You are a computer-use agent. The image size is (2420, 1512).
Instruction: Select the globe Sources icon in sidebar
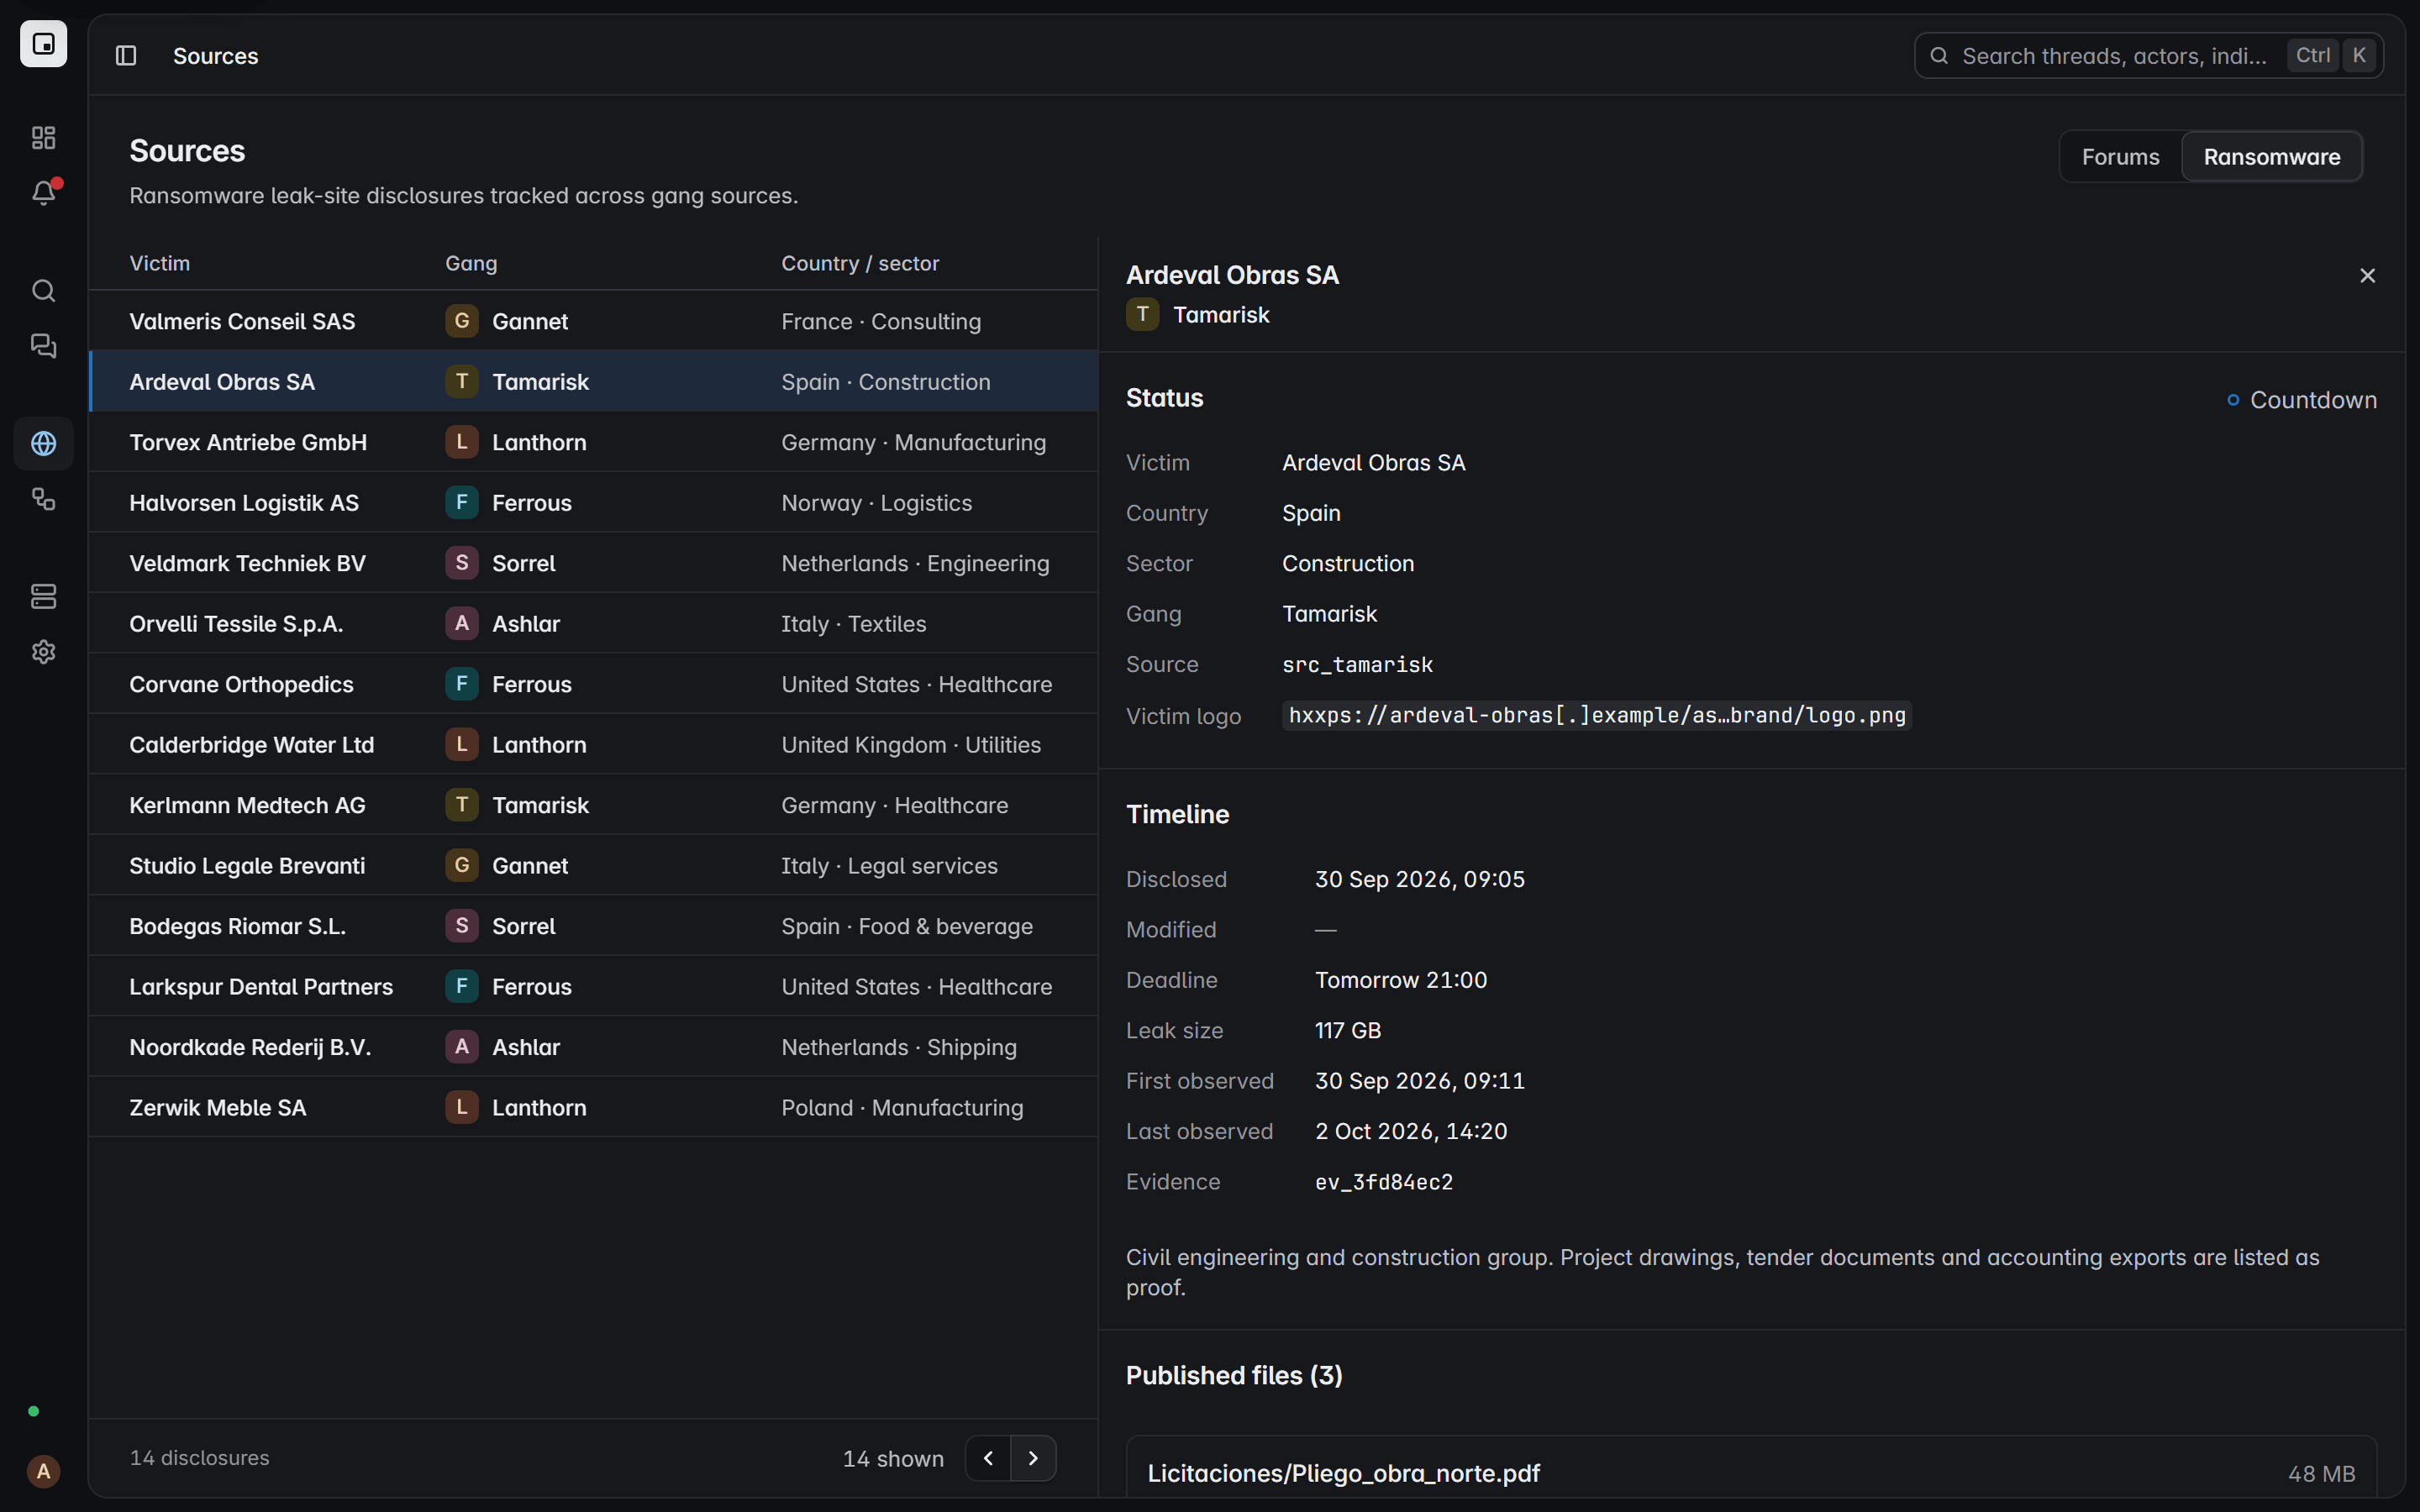click(43, 443)
